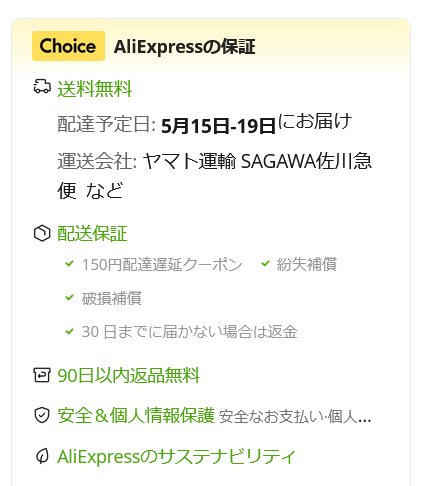The width and height of the screenshot is (430, 486).
Task: Open the 安全＆個人情報保護 link
Action: coord(136,416)
